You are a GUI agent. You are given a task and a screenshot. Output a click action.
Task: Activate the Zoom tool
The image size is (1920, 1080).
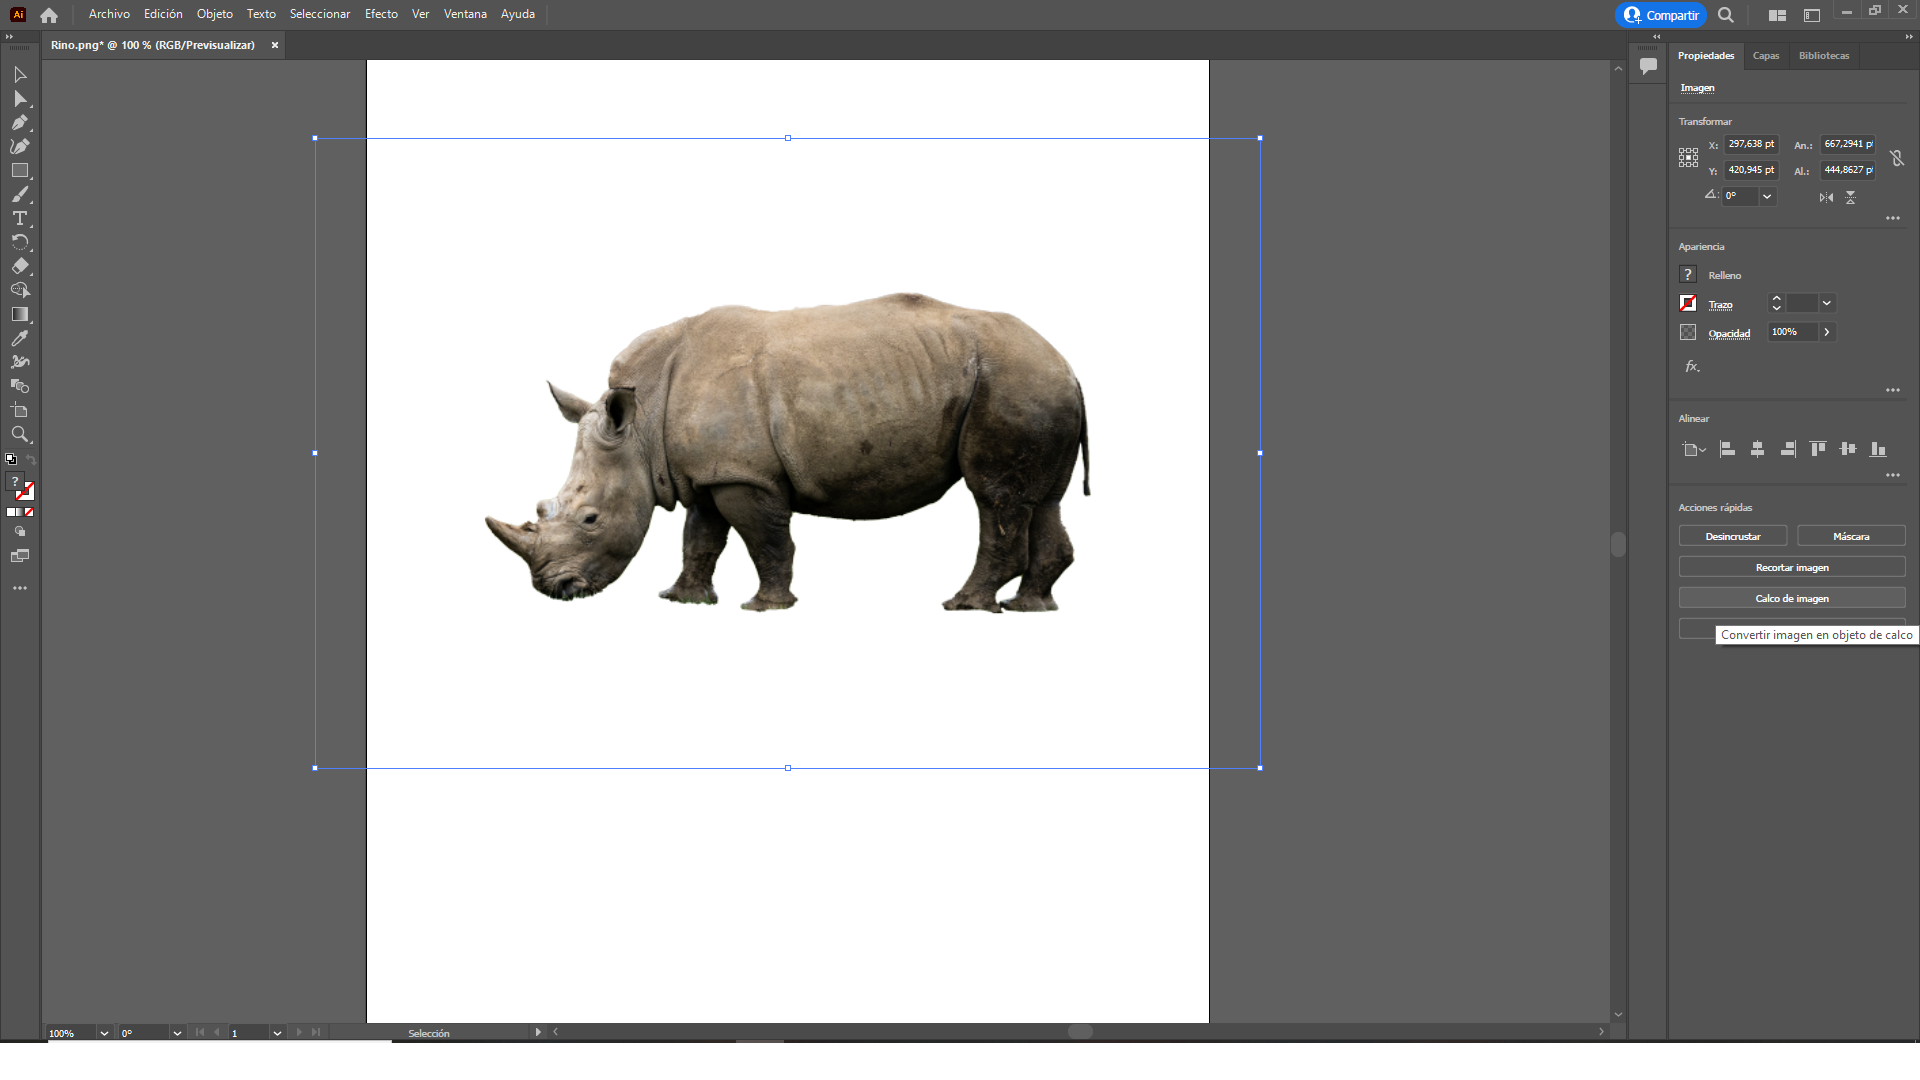[19, 435]
